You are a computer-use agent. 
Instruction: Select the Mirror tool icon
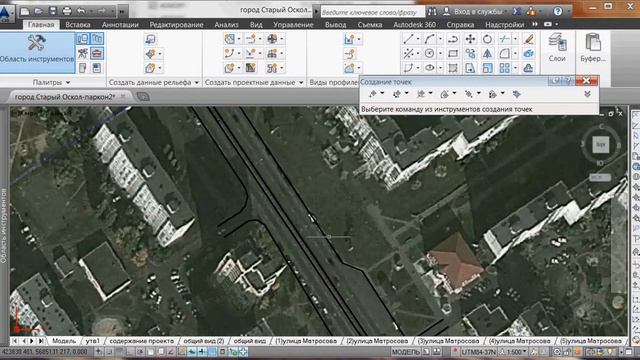tap(487, 53)
